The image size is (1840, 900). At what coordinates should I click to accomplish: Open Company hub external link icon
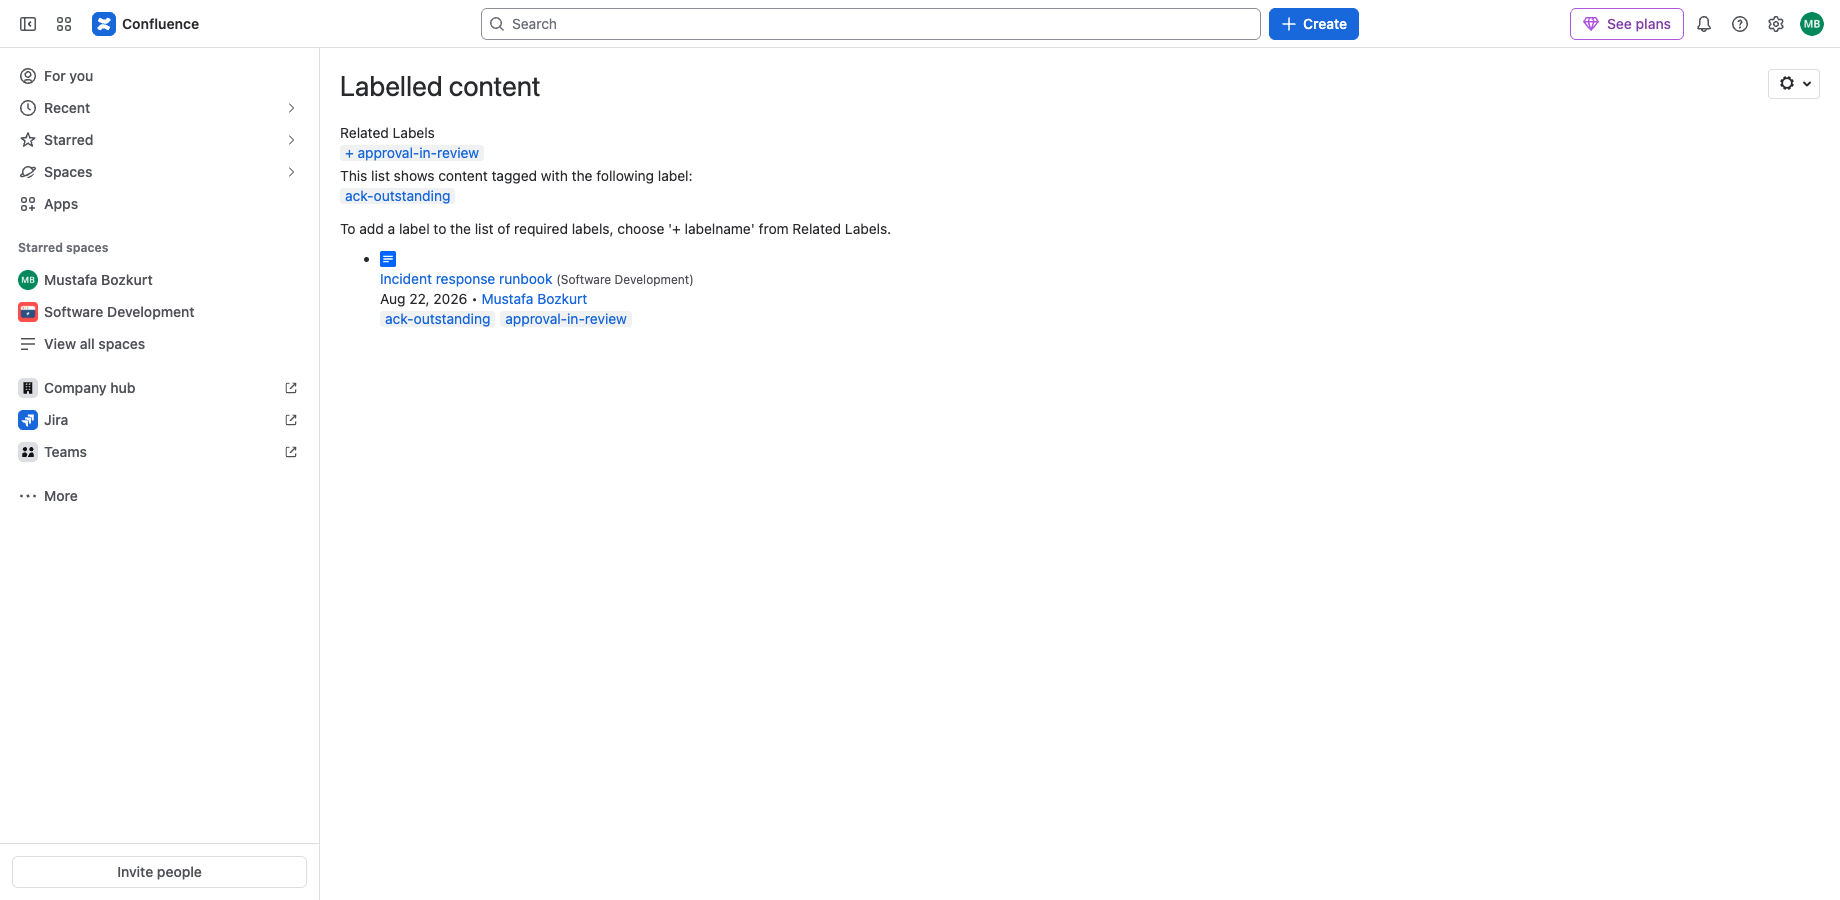pyautogui.click(x=291, y=388)
